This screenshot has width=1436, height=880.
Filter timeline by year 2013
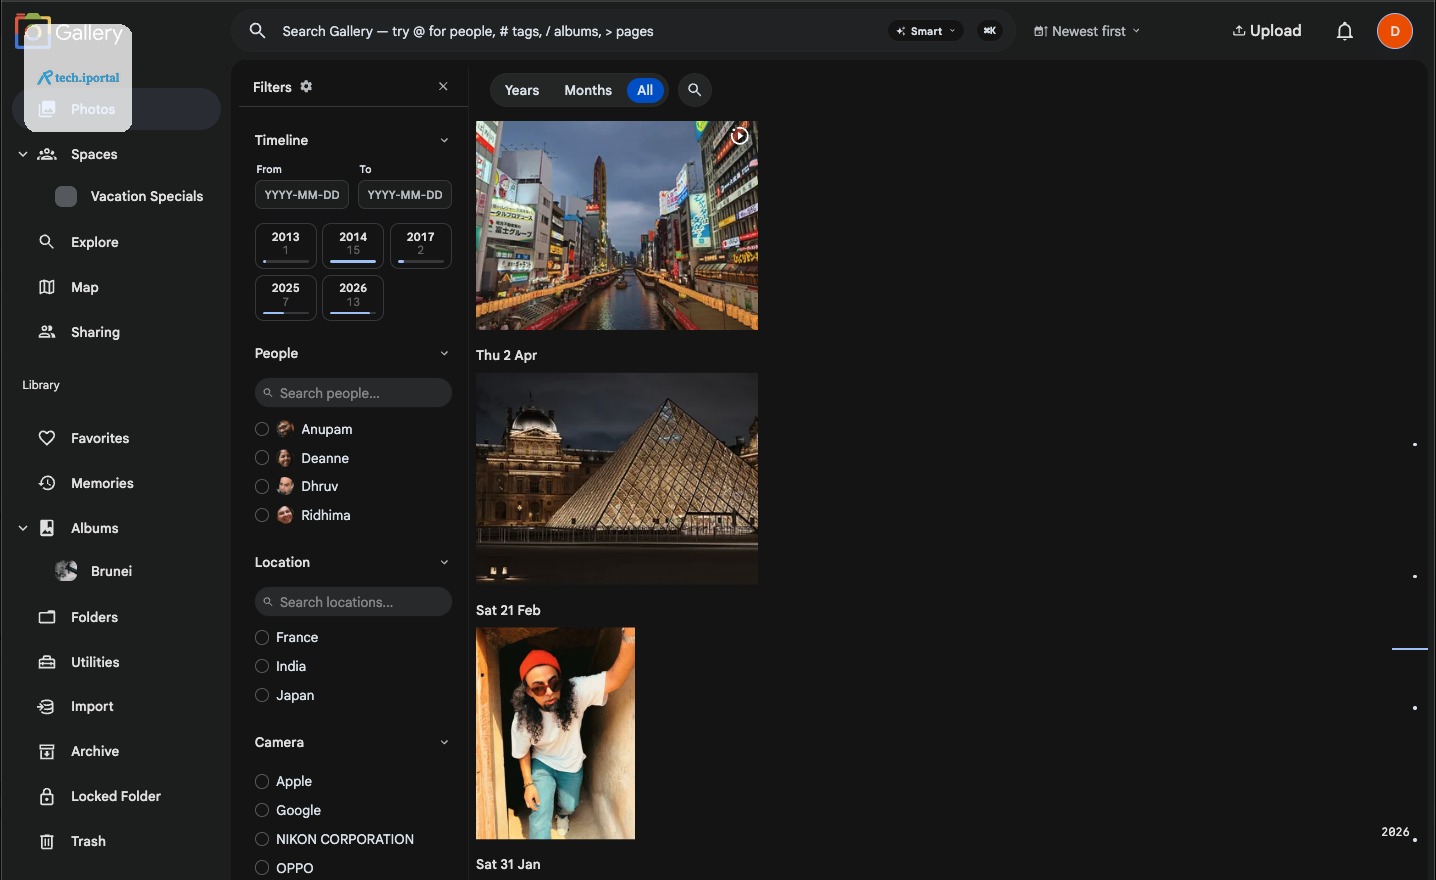point(286,245)
